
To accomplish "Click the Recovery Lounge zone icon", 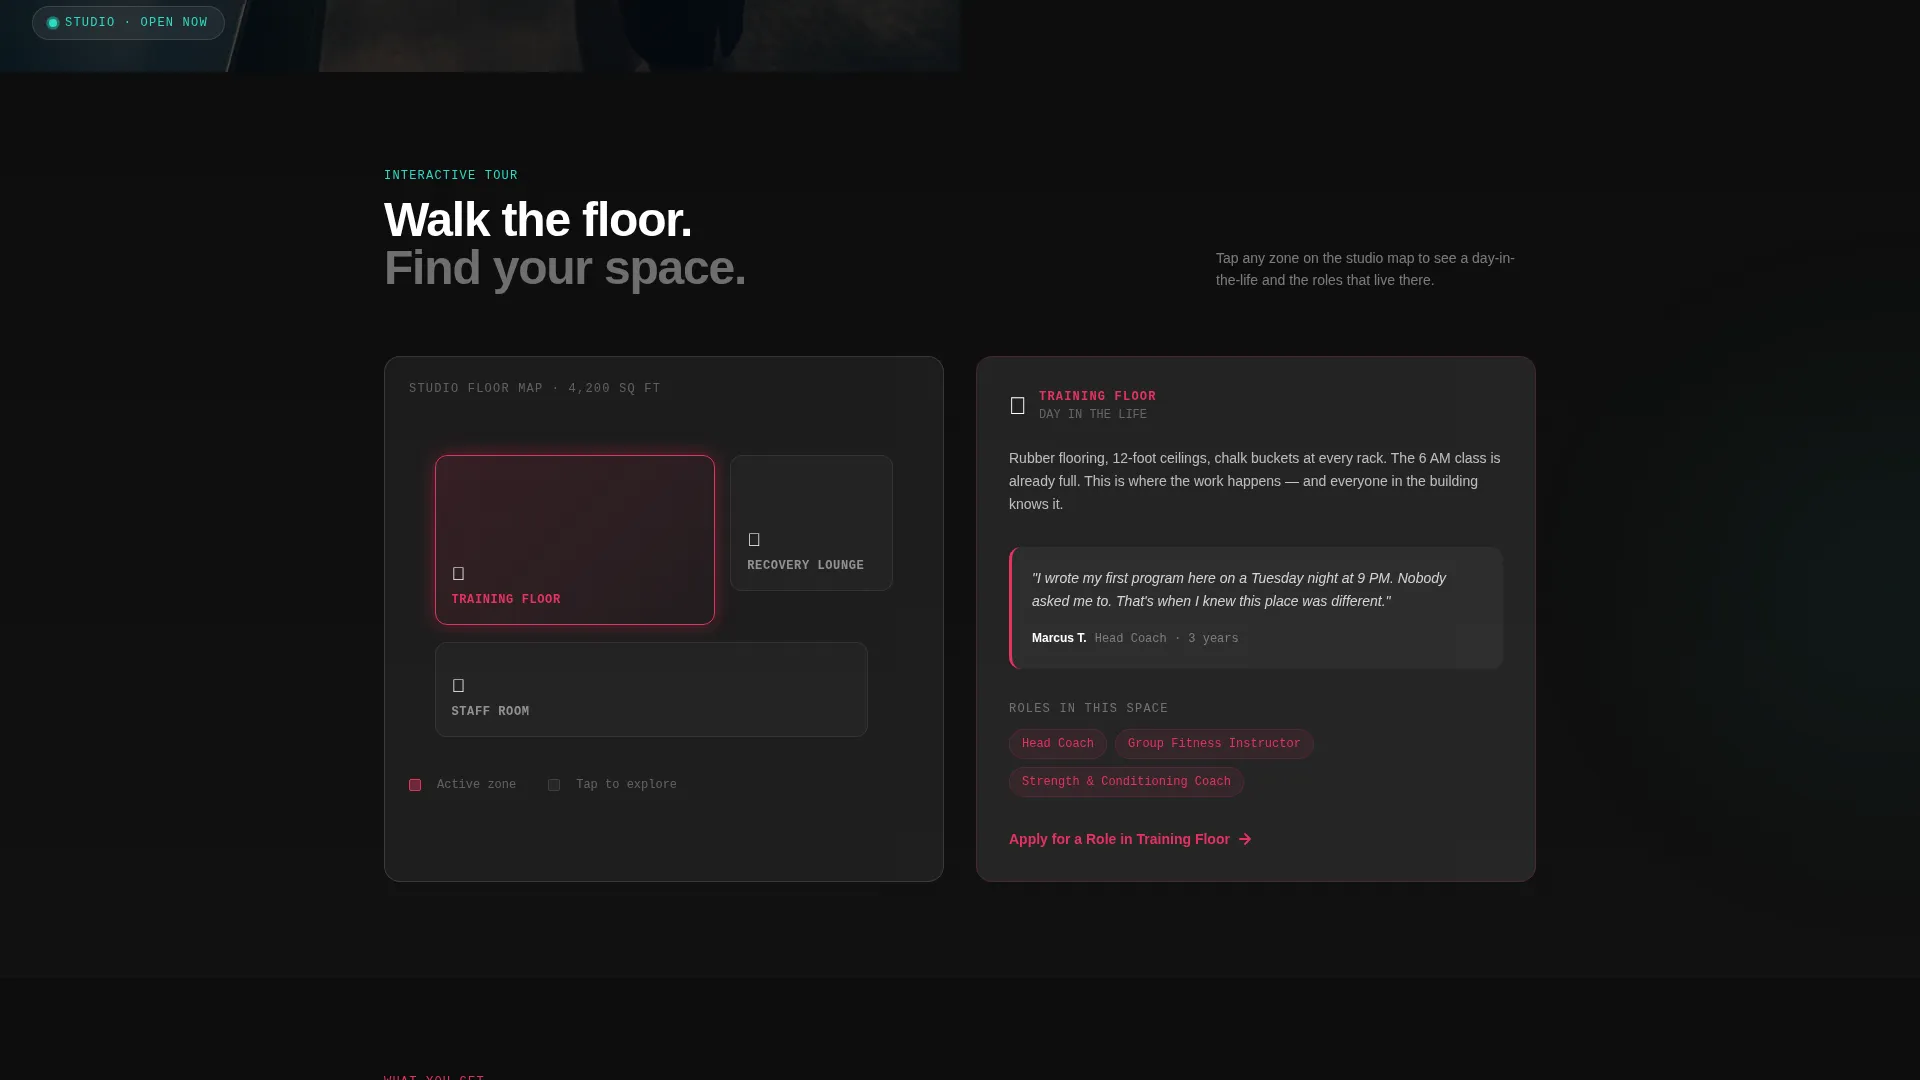I will (x=754, y=540).
